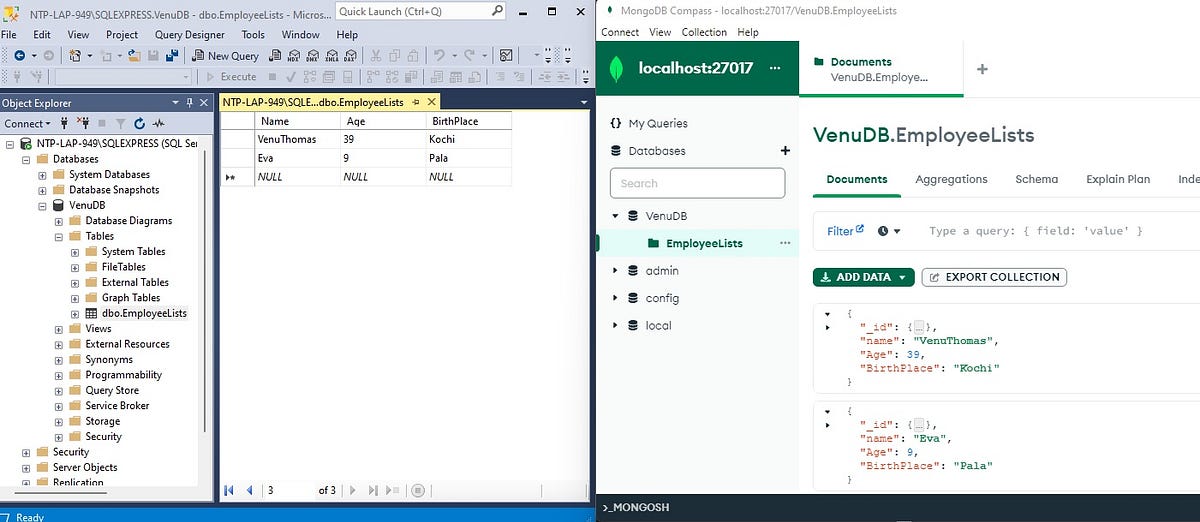Click the plus icon to create database
Image resolution: width=1200 pixels, height=522 pixels.
[x=785, y=151]
